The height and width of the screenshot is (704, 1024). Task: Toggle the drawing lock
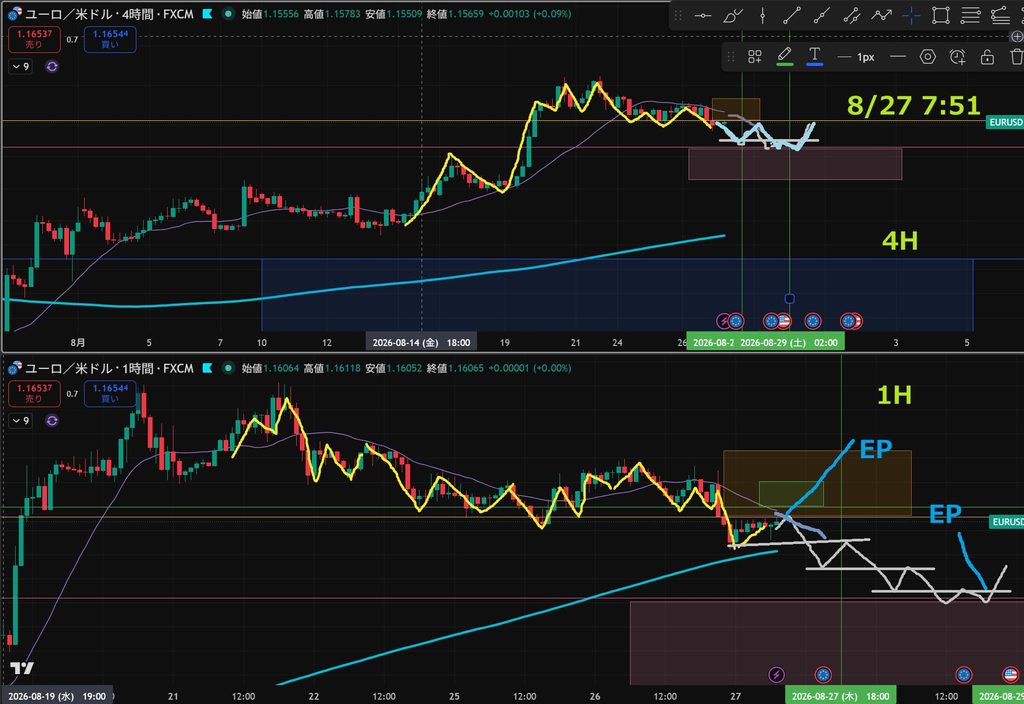point(987,57)
